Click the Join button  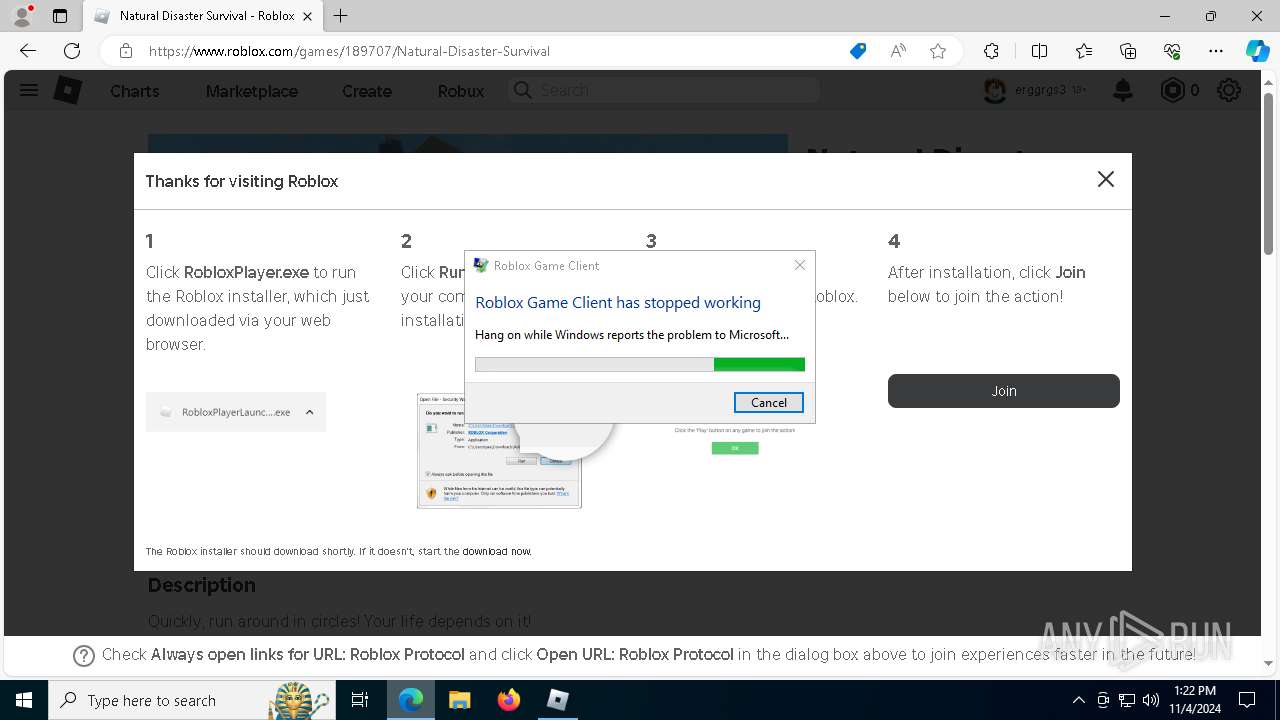[1004, 391]
